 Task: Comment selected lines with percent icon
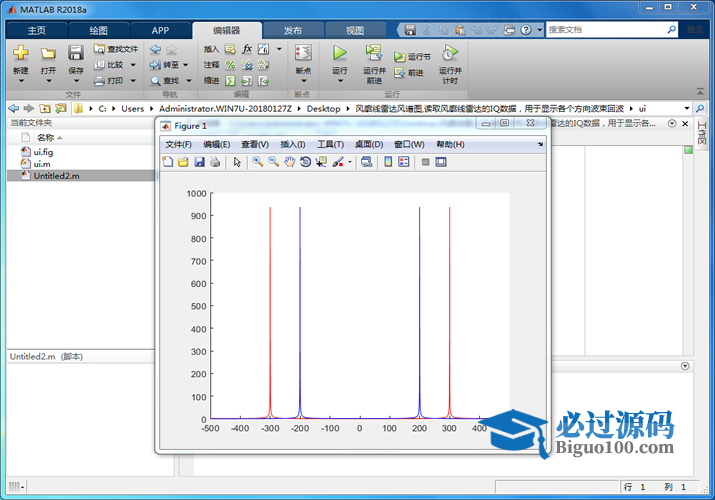tap(231, 65)
